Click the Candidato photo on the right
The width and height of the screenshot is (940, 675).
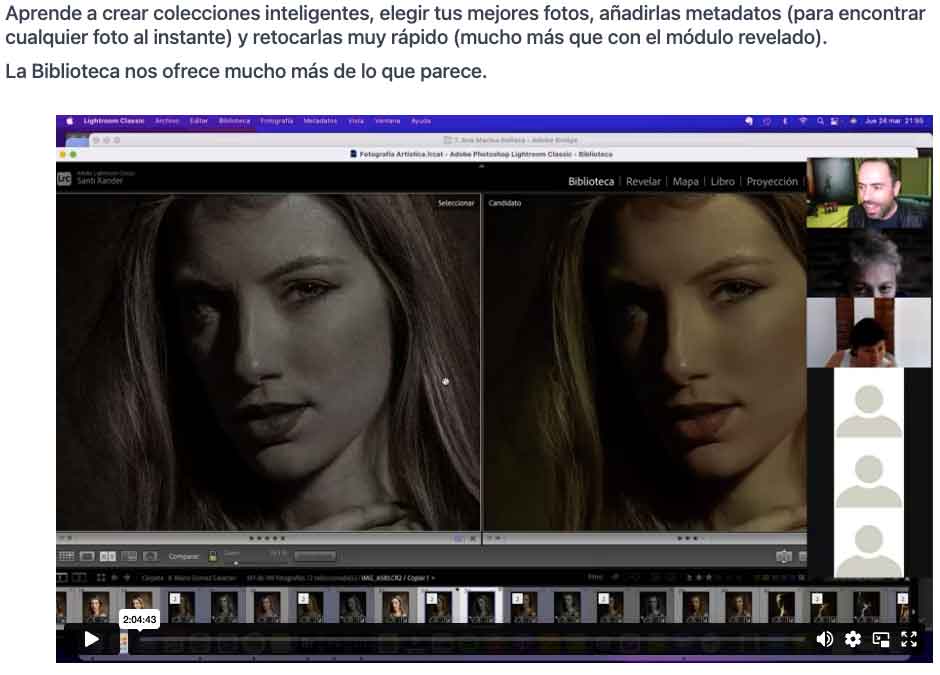645,362
